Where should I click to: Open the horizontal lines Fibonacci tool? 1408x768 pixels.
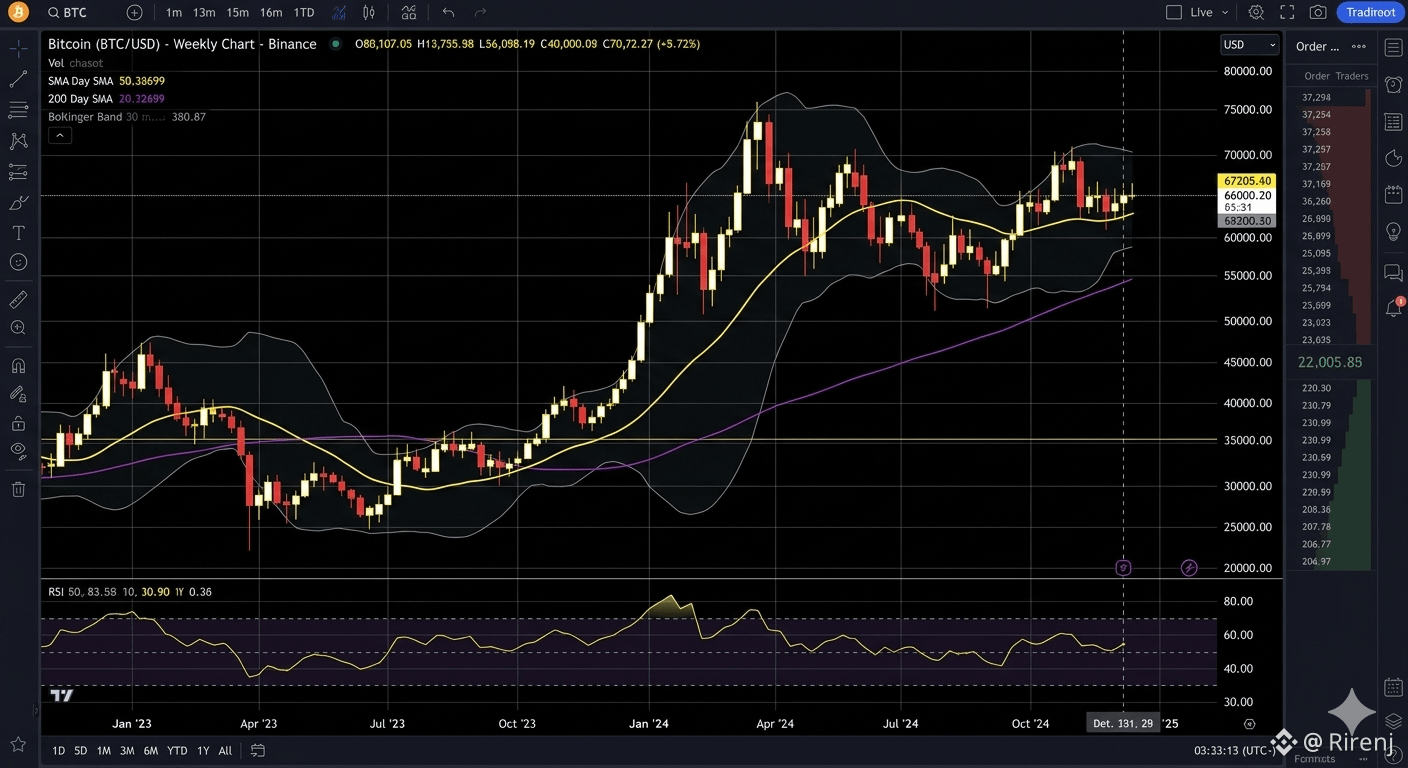pyautogui.click(x=18, y=109)
